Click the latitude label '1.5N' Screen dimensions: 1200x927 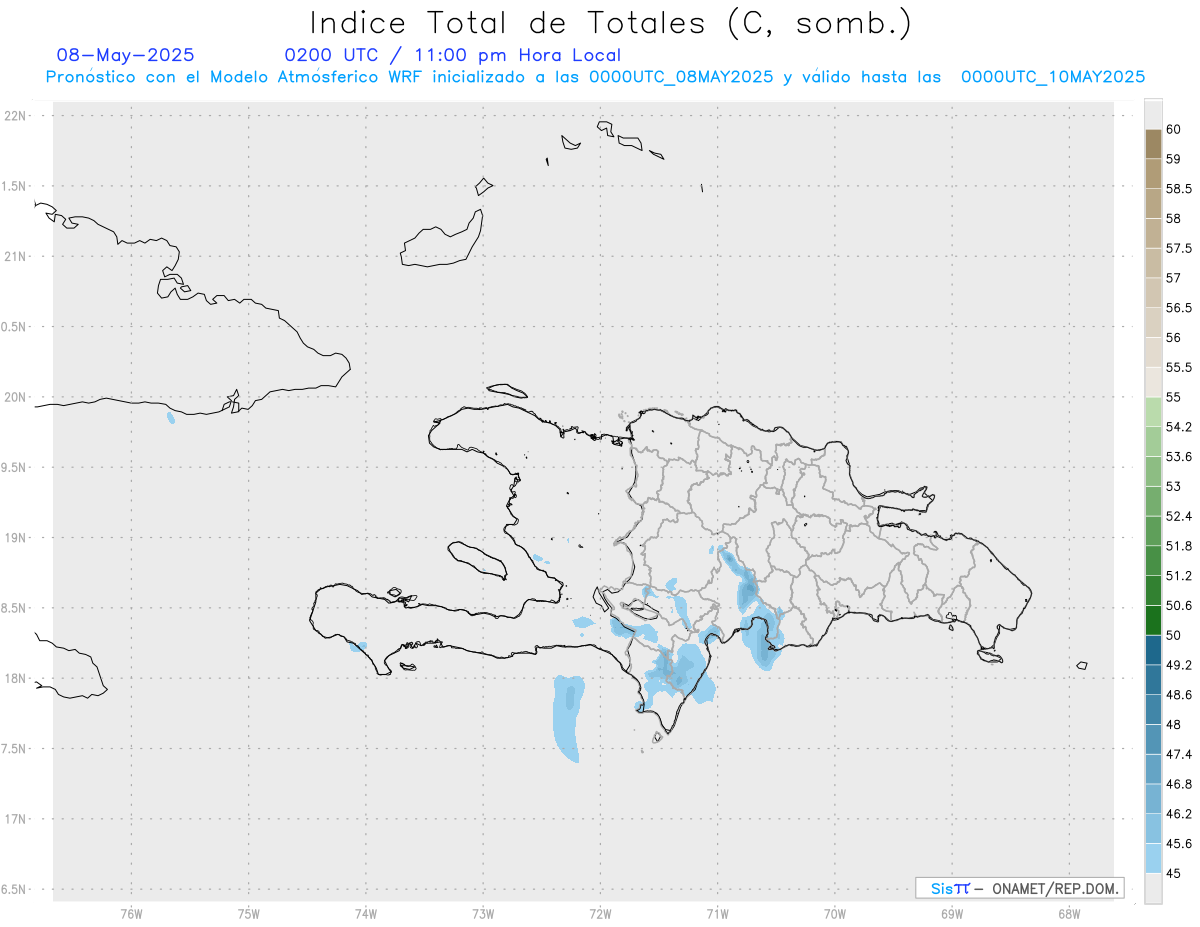15,186
